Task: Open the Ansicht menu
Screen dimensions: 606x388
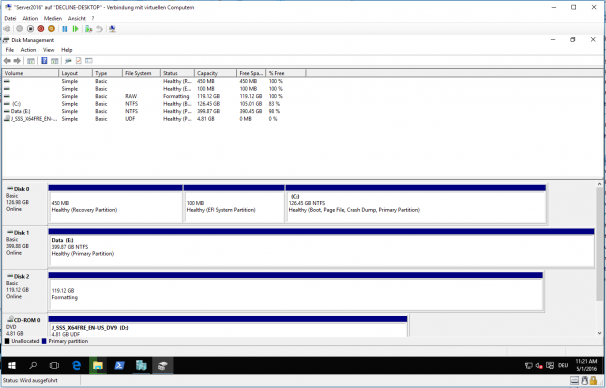Action: click(77, 18)
